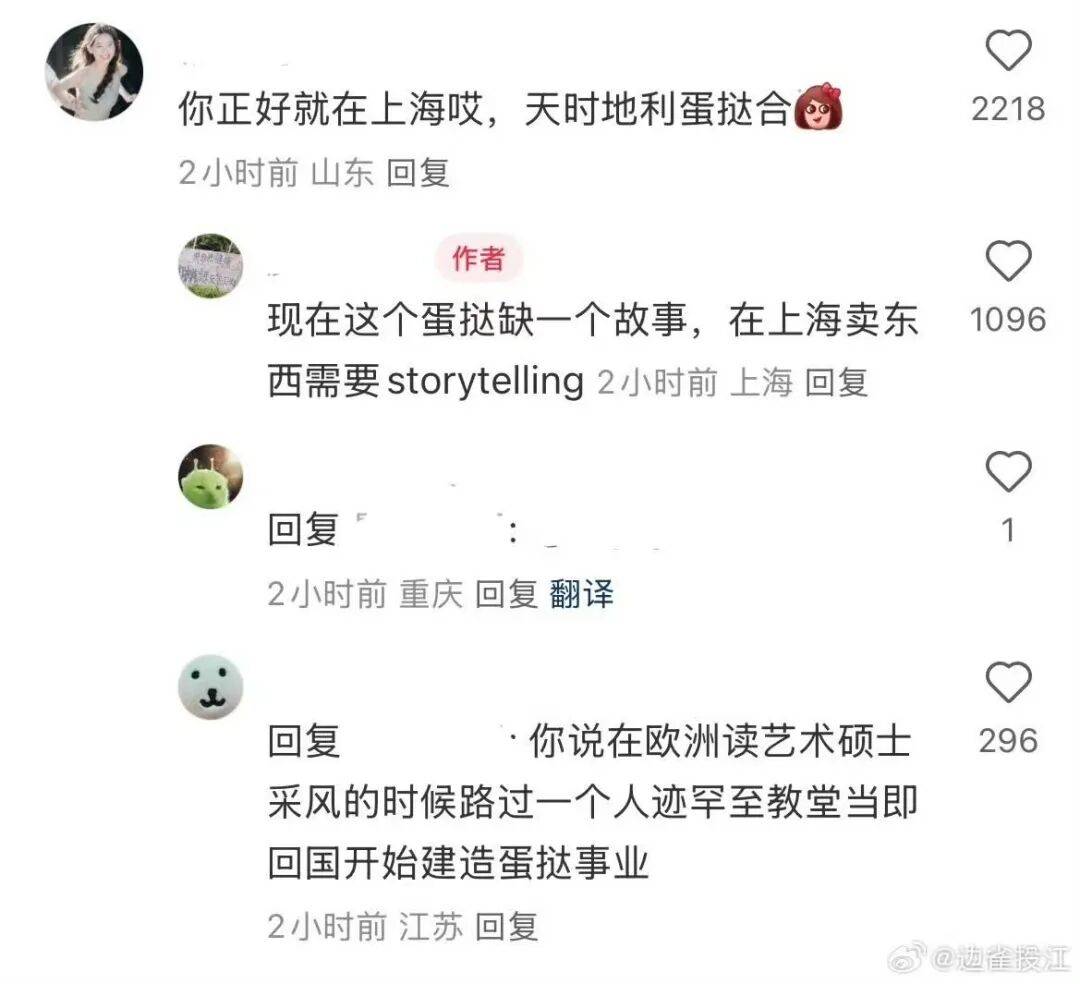Reply to the Shandong comment
The width and height of the screenshot is (1080, 984).
(417, 172)
